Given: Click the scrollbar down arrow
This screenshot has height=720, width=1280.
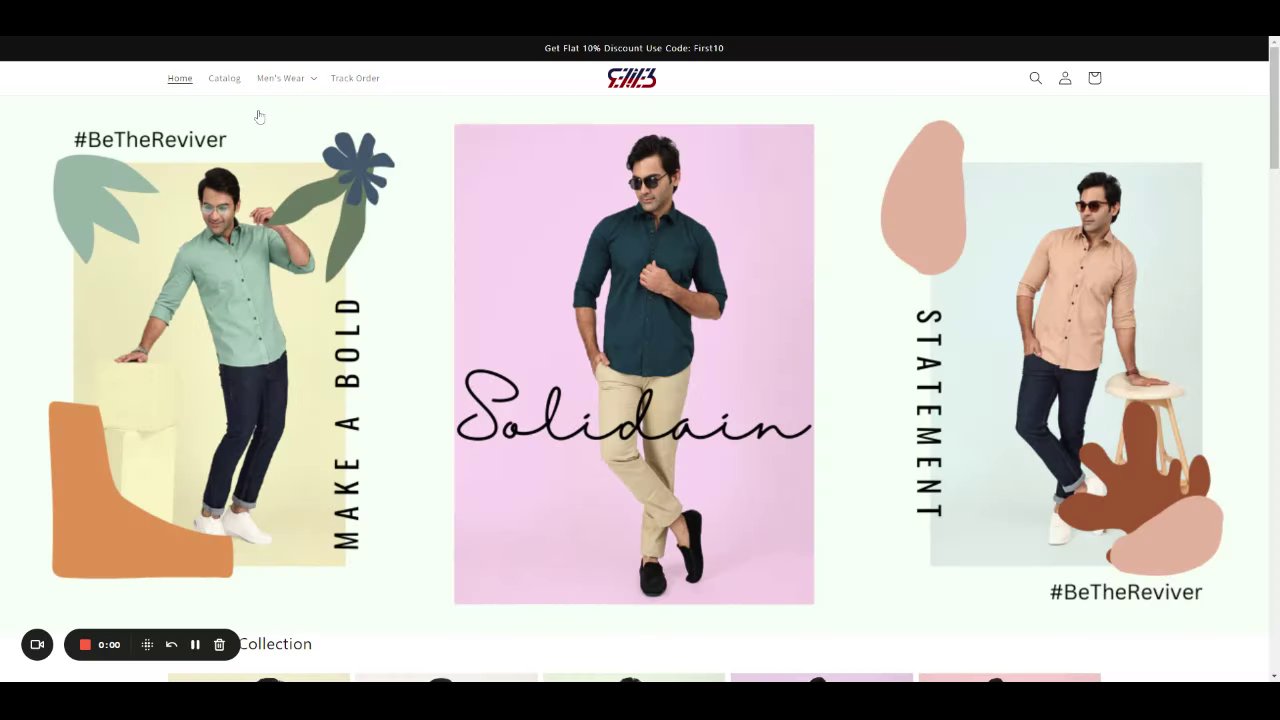Looking at the screenshot, I should pos(1274,676).
